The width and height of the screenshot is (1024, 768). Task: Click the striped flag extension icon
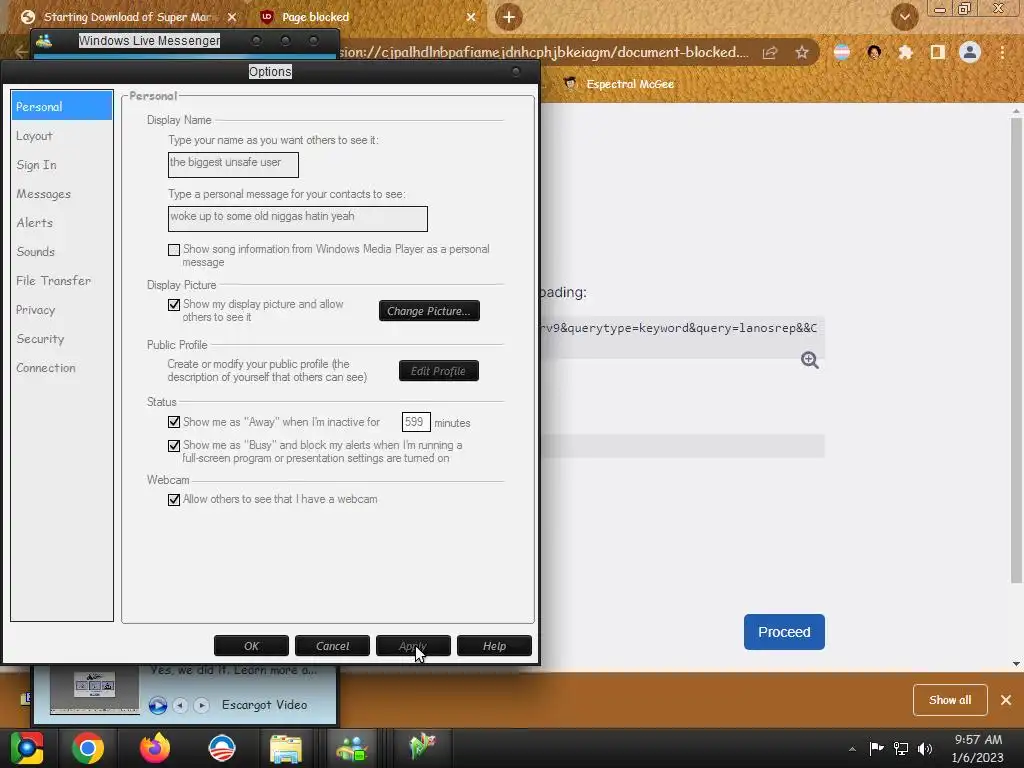tap(842, 52)
